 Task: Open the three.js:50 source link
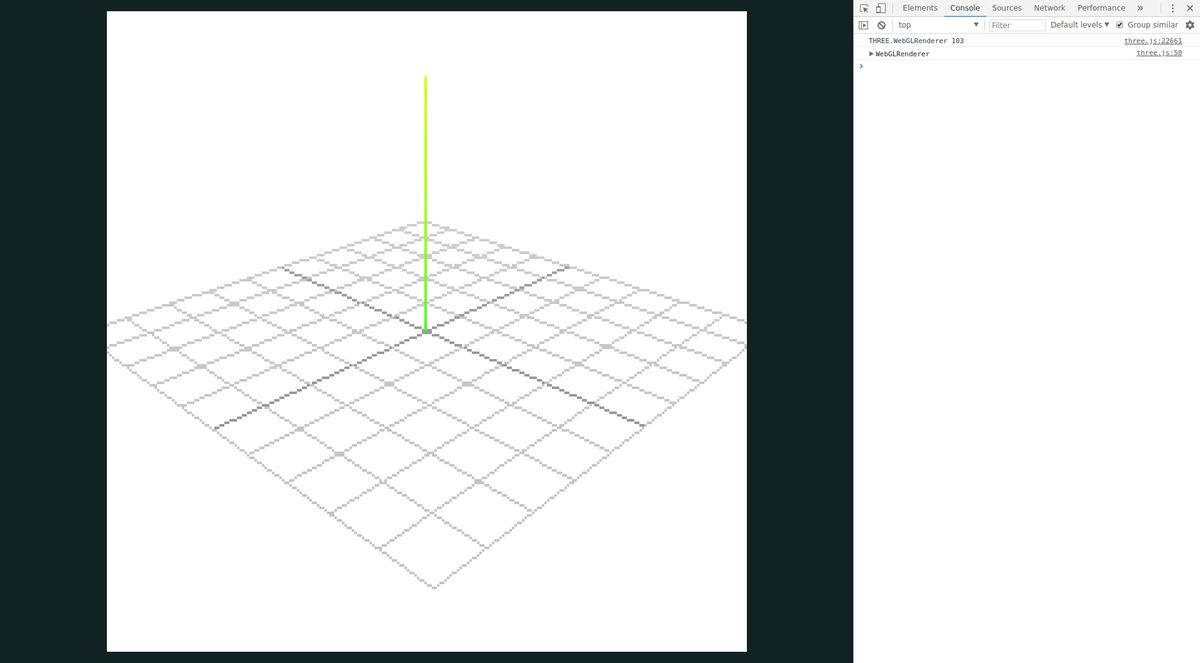coord(1158,53)
